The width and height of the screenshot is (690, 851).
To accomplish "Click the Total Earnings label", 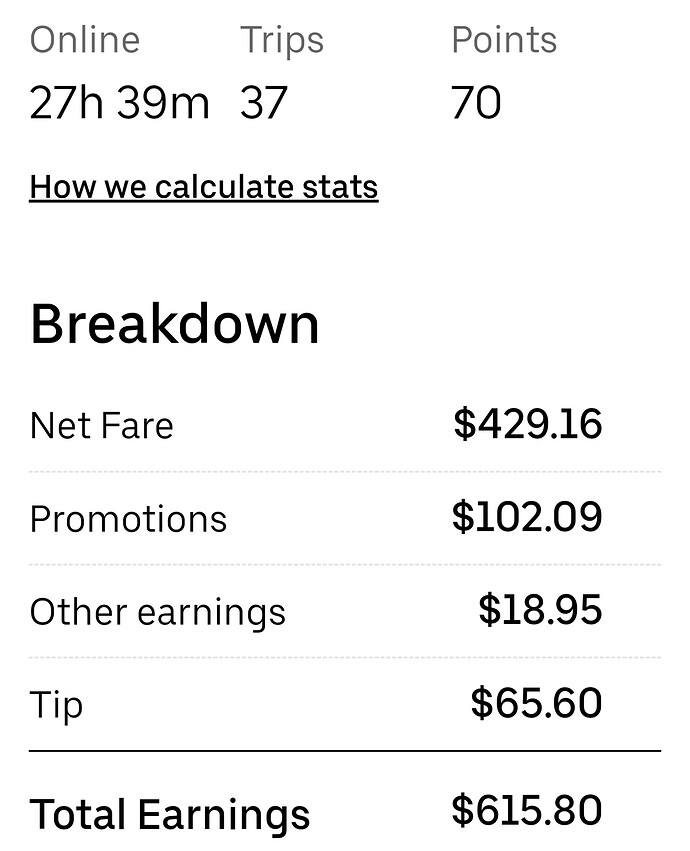I will click(170, 814).
